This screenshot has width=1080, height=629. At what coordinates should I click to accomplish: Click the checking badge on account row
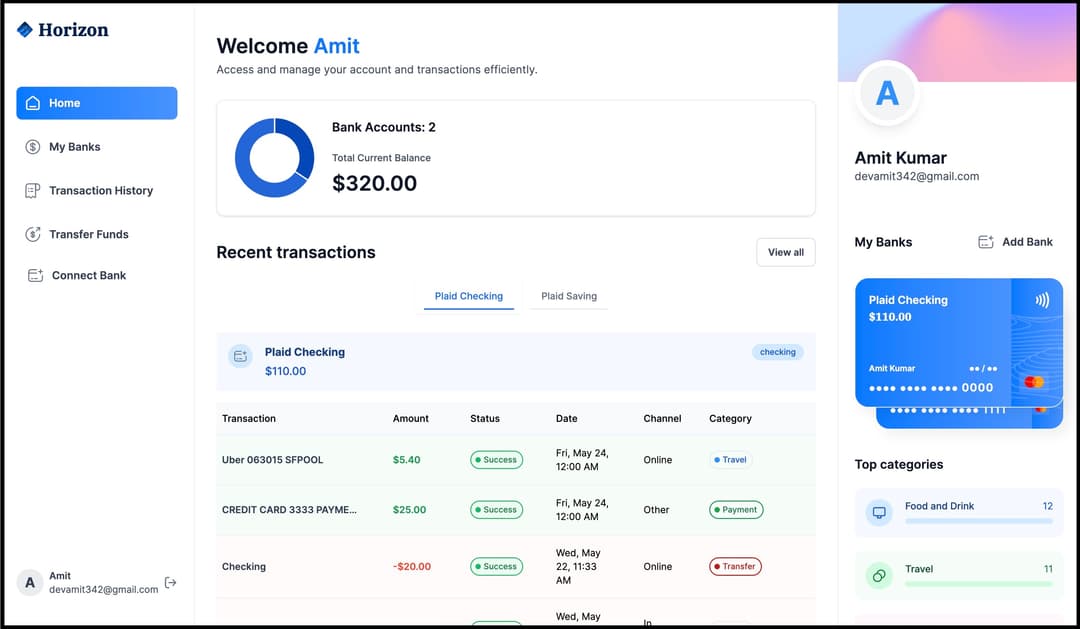click(x=778, y=352)
